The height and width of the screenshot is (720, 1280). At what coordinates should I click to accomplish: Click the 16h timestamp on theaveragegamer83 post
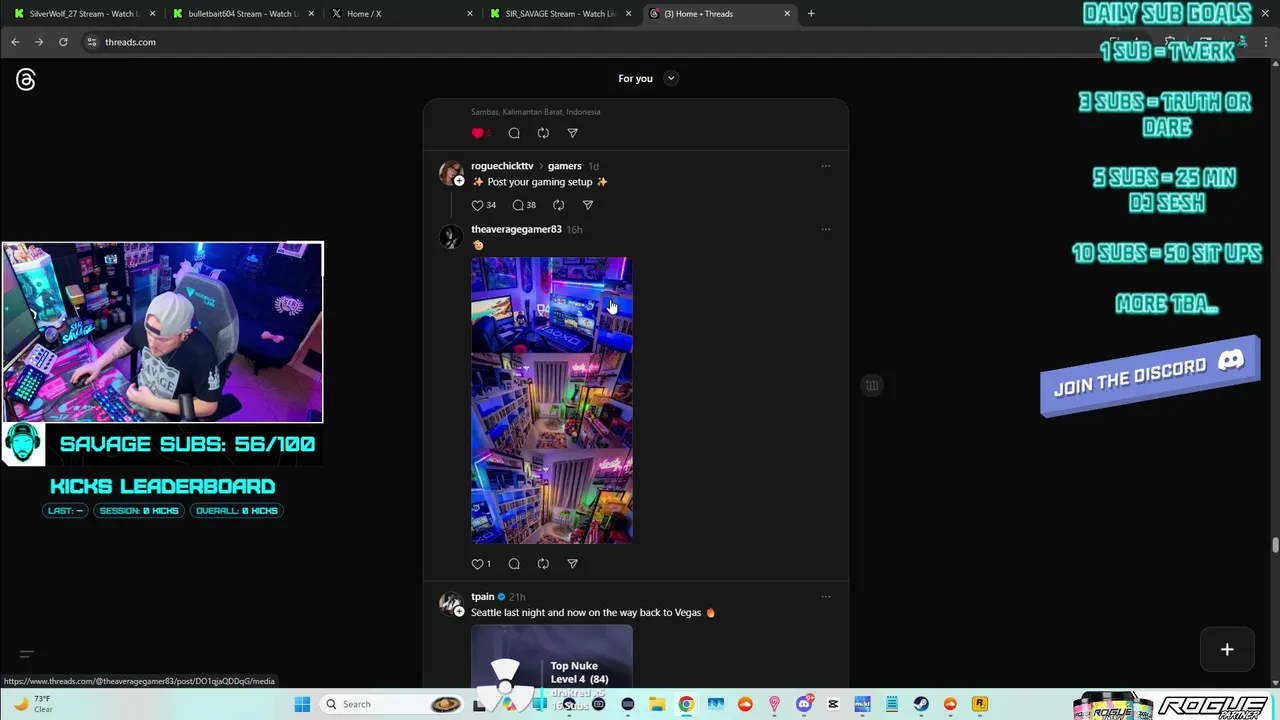(x=574, y=230)
